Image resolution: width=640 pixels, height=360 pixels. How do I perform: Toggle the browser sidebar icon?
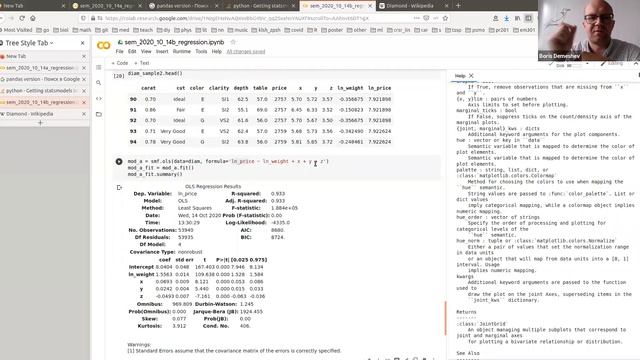(528, 18)
